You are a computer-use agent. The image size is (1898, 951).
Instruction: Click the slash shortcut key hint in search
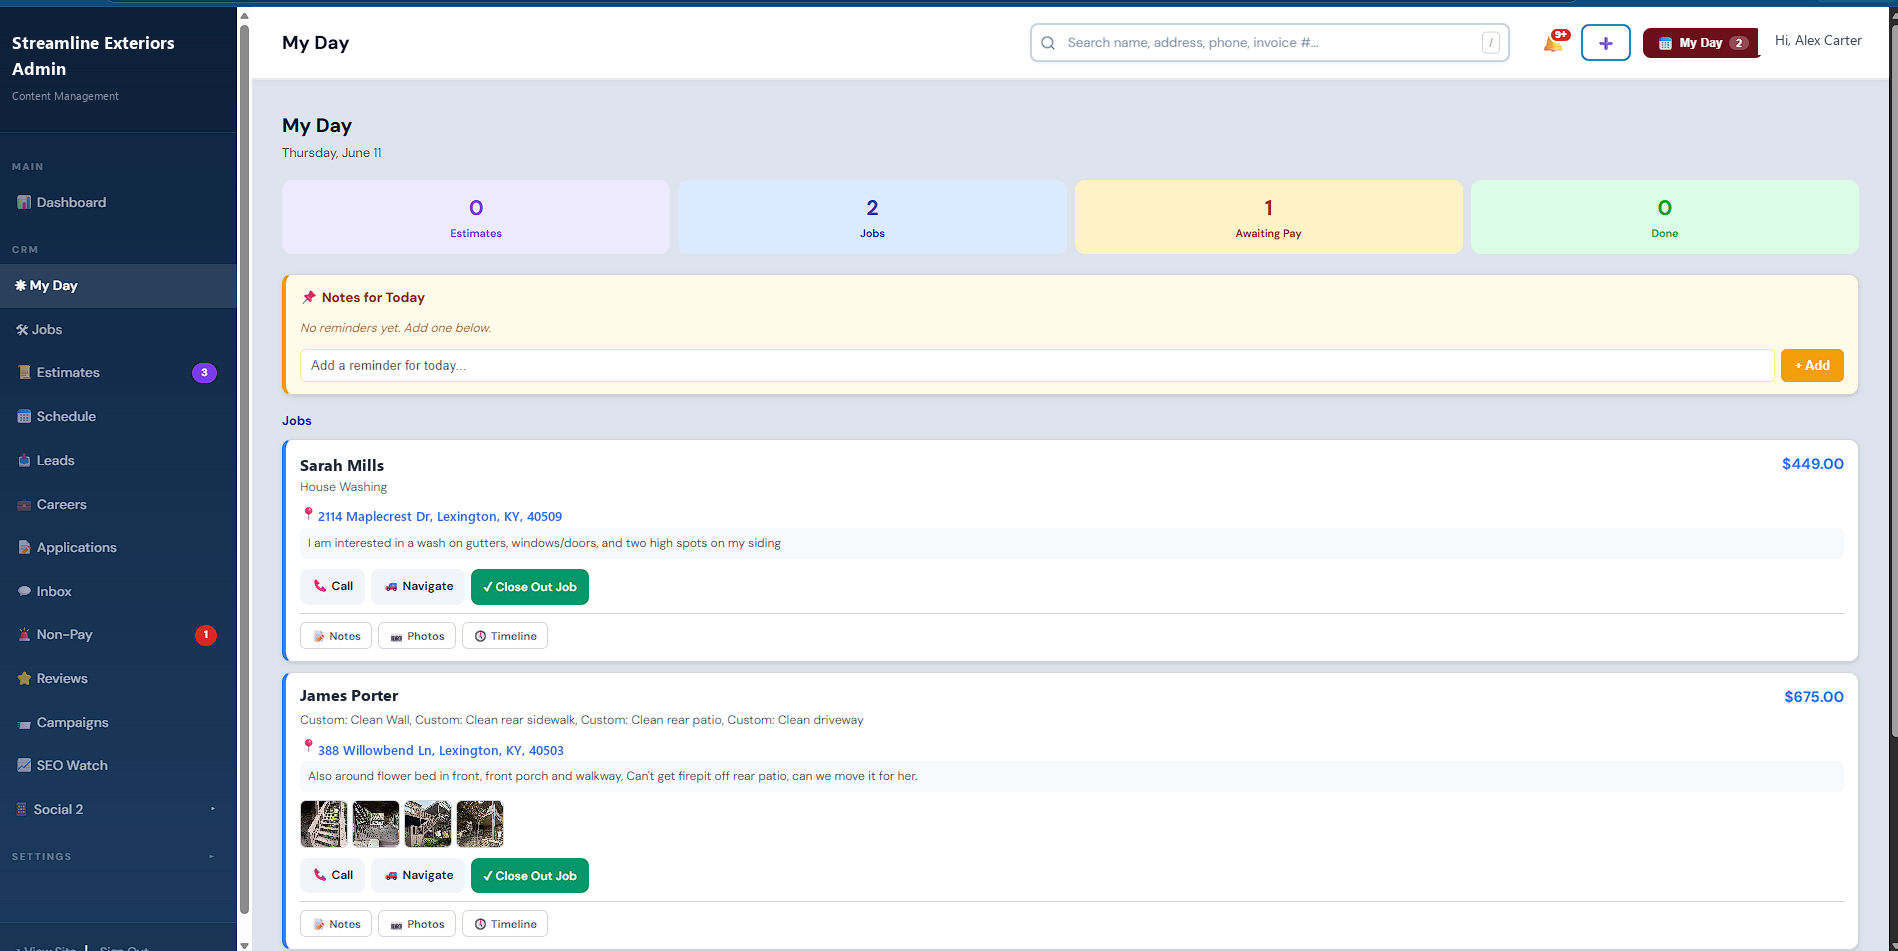1491,42
